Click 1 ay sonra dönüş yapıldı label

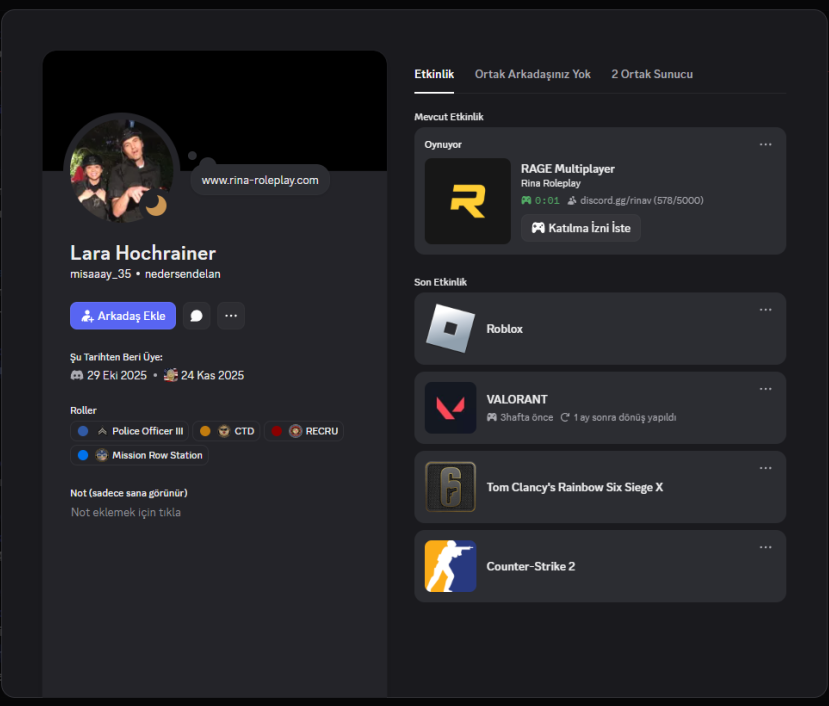(x=625, y=417)
